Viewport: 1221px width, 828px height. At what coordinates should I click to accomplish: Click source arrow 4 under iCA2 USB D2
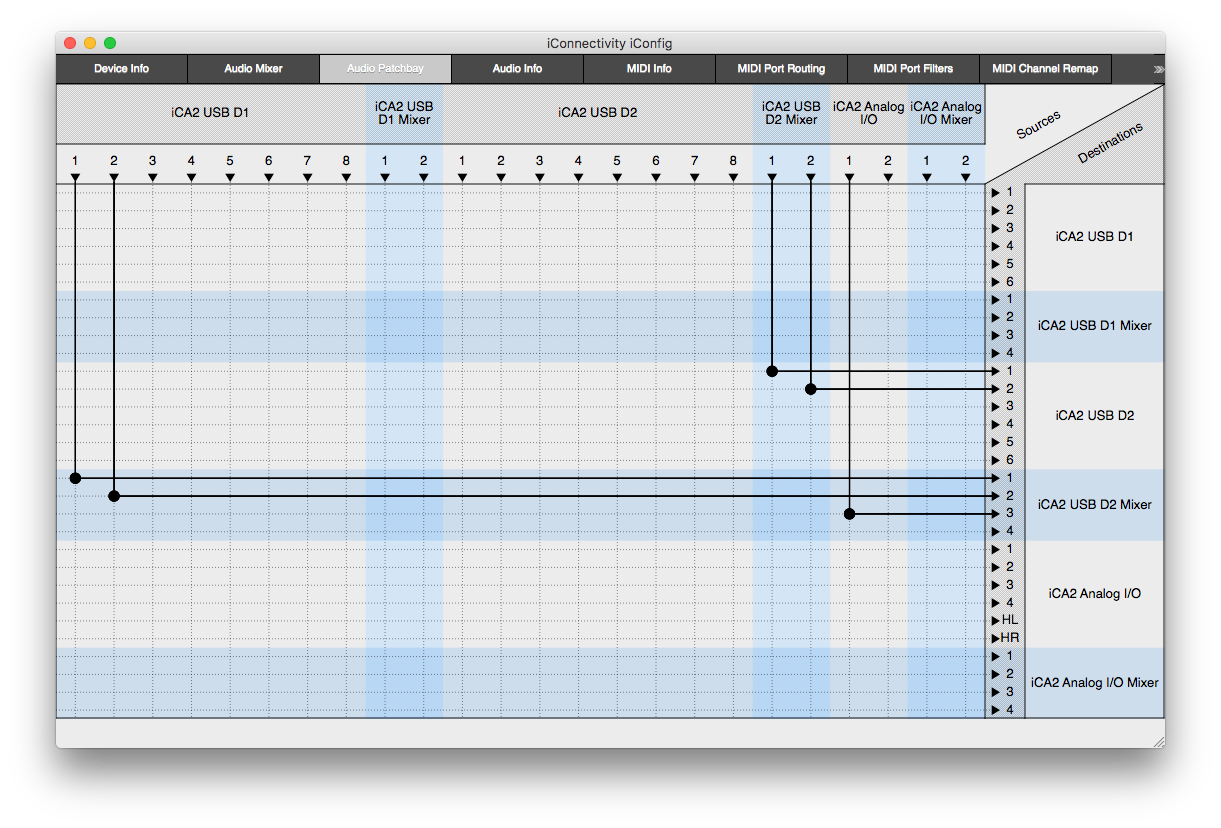coord(578,177)
